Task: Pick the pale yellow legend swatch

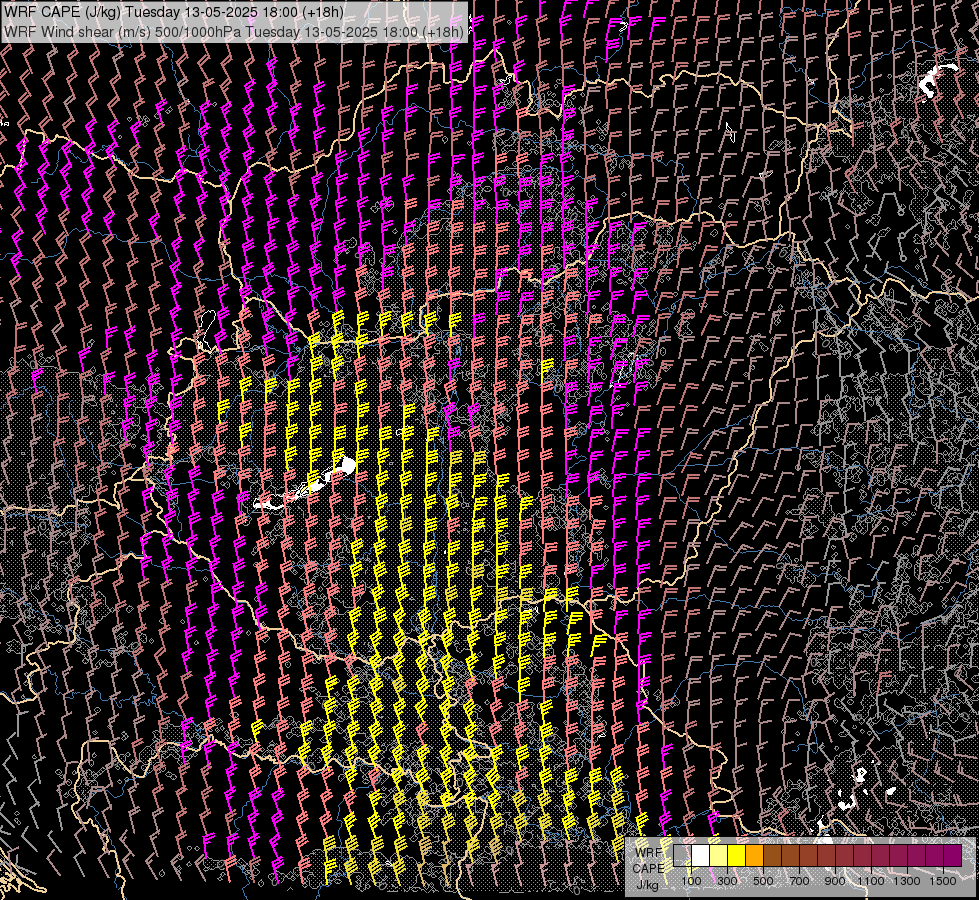Action: pyautogui.click(x=719, y=856)
